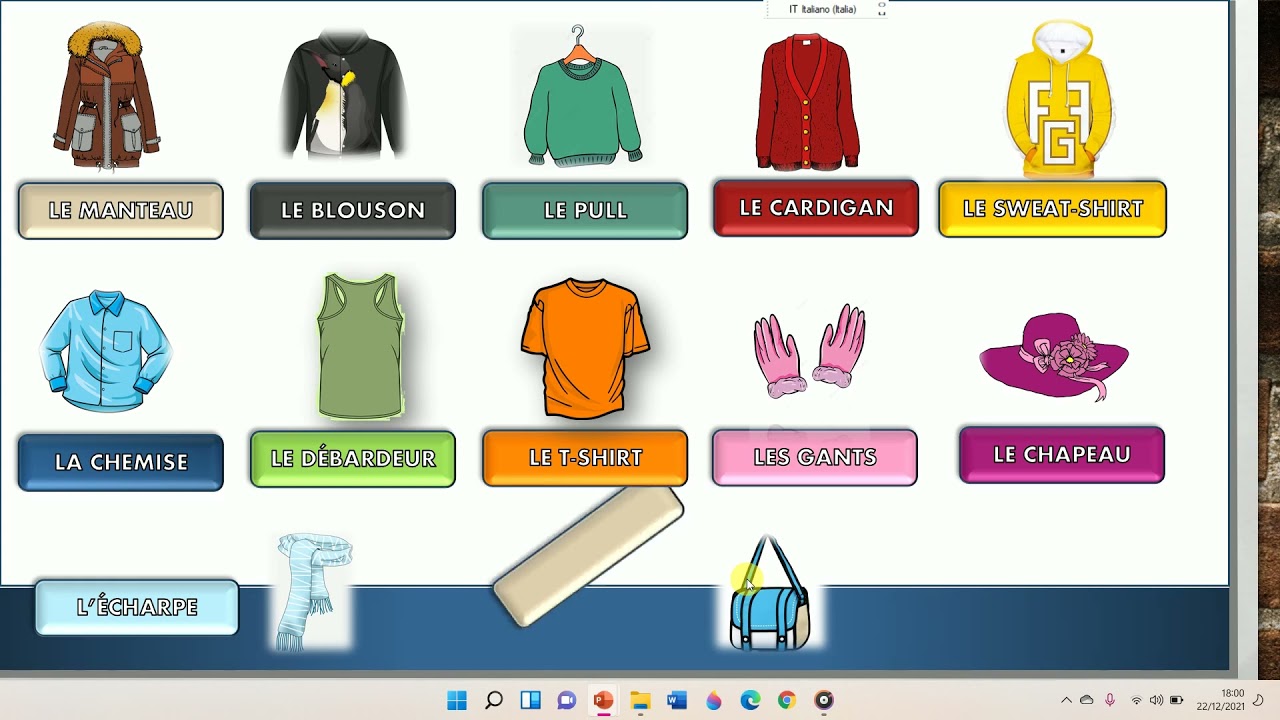Viewport: 1280px width, 720px height.
Task: Click the LE PULL label button
Action: coord(585,211)
